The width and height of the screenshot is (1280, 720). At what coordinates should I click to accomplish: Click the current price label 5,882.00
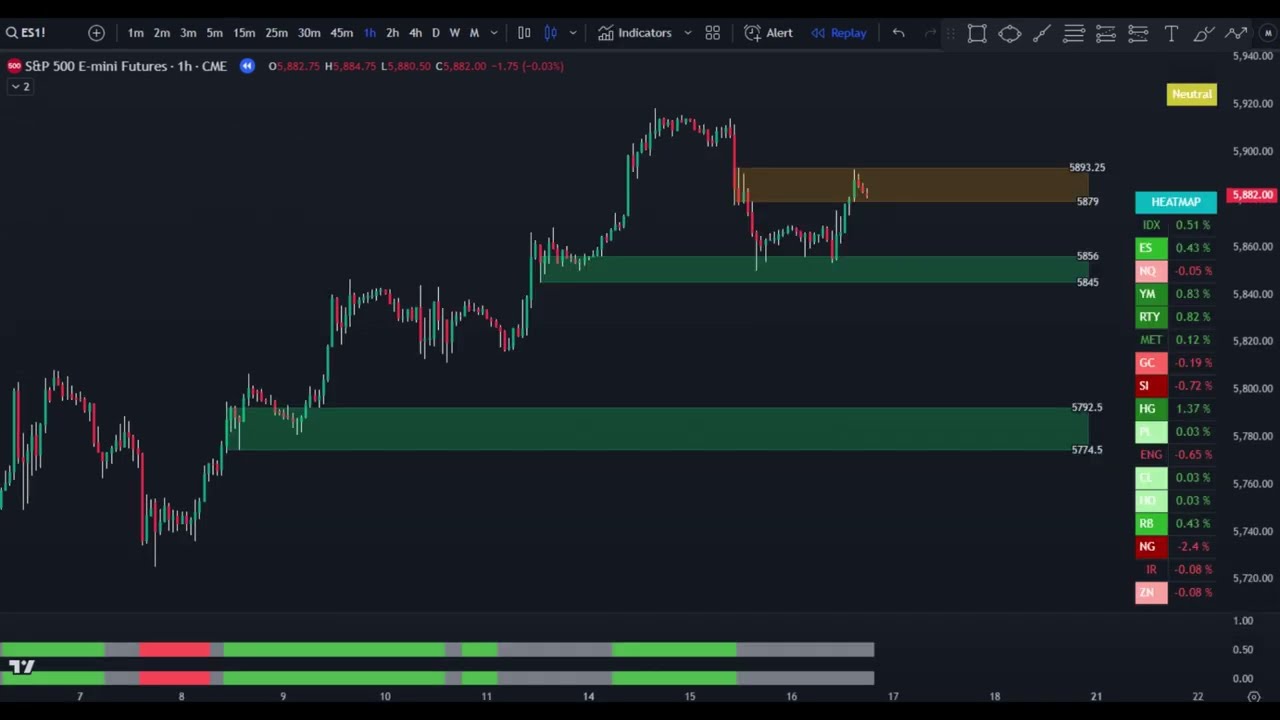1252,195
